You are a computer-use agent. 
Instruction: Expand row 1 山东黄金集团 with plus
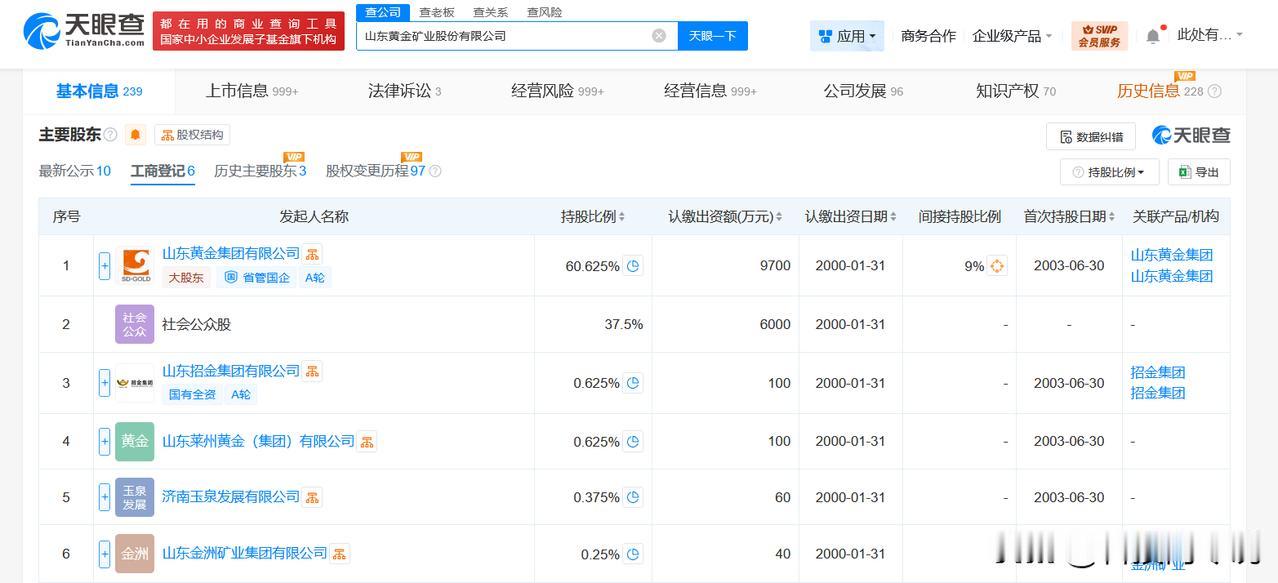pos(104,266)
